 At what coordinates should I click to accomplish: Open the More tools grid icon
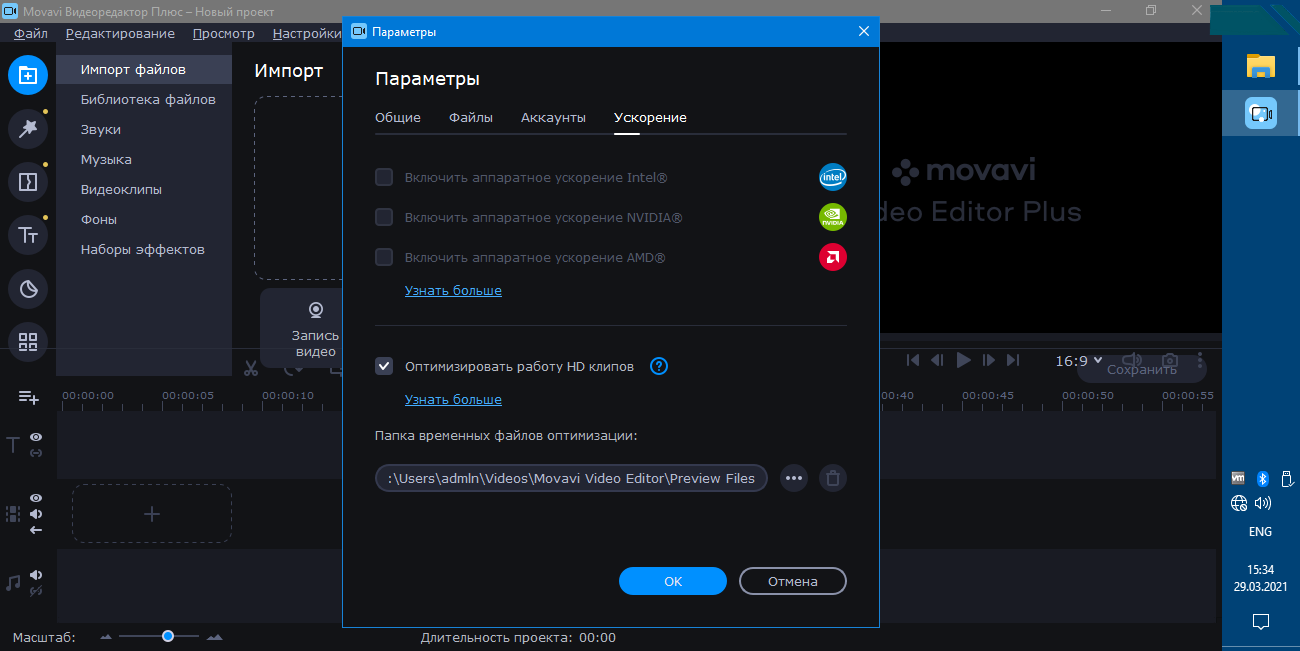point(28,342)
